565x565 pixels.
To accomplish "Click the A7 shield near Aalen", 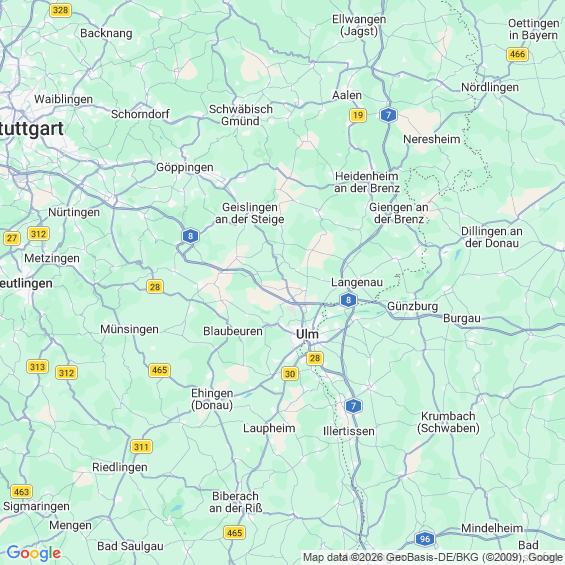I will (388, 115).
